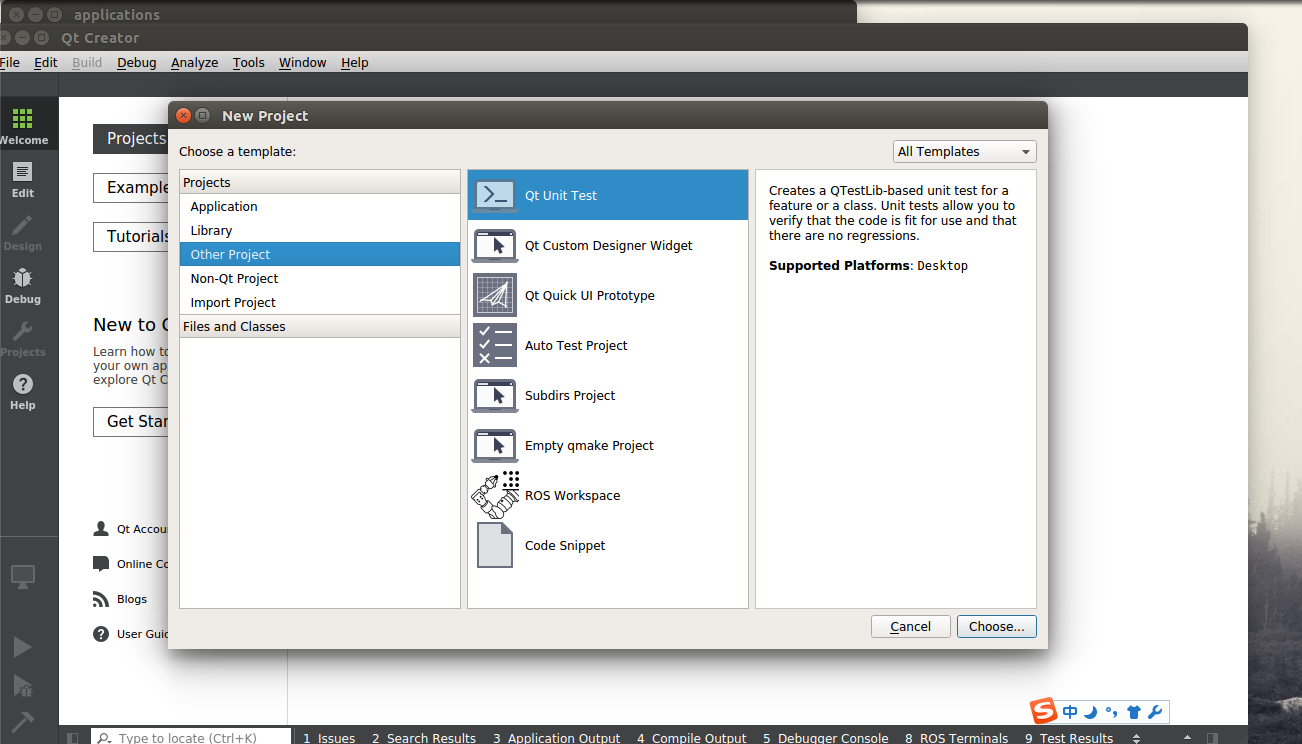1302x744 pixels.
Task: Click the Files and Classes header
Action: (320, 326)
